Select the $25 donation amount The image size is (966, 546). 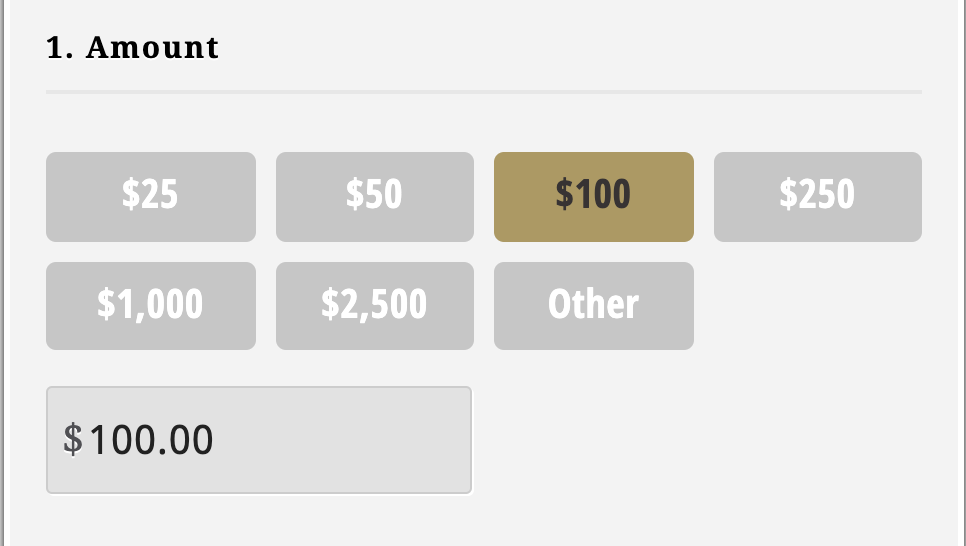(x=151, y=196)
